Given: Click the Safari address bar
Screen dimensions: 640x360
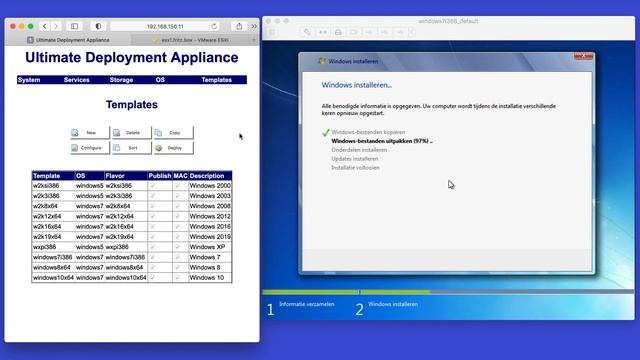Looking at the screenshot, I should (165, 26).
